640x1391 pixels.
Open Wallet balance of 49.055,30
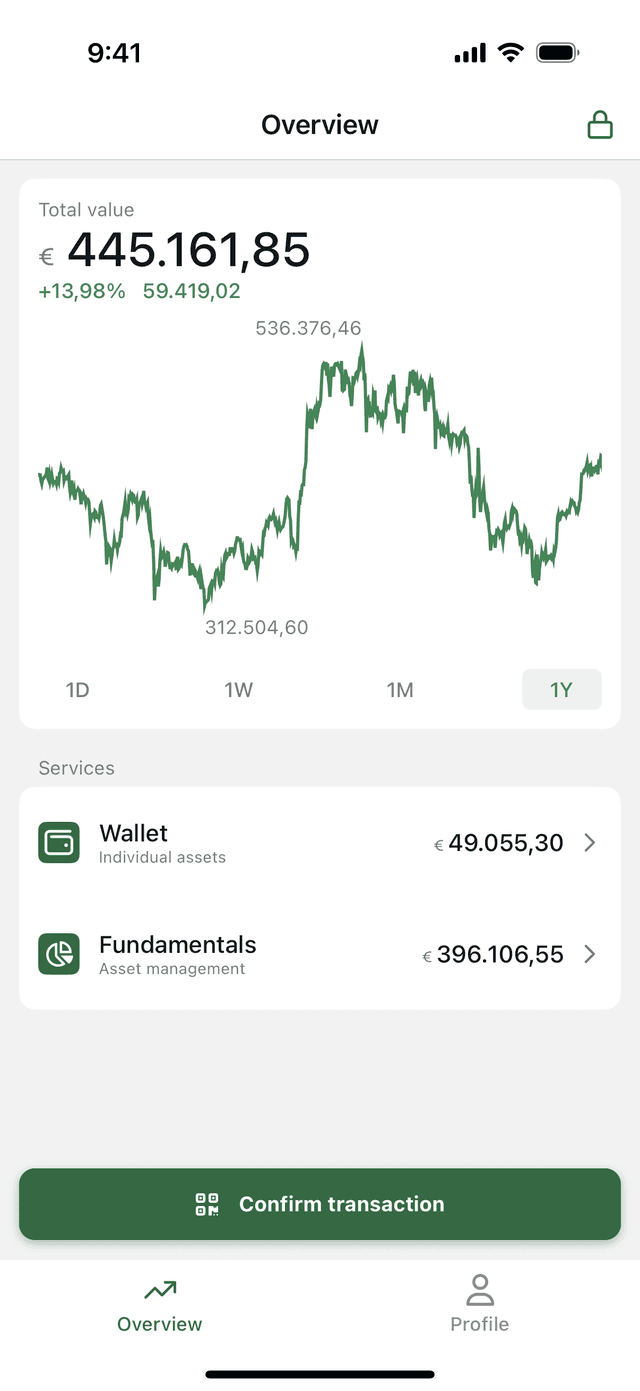click(x=505, y=843)
